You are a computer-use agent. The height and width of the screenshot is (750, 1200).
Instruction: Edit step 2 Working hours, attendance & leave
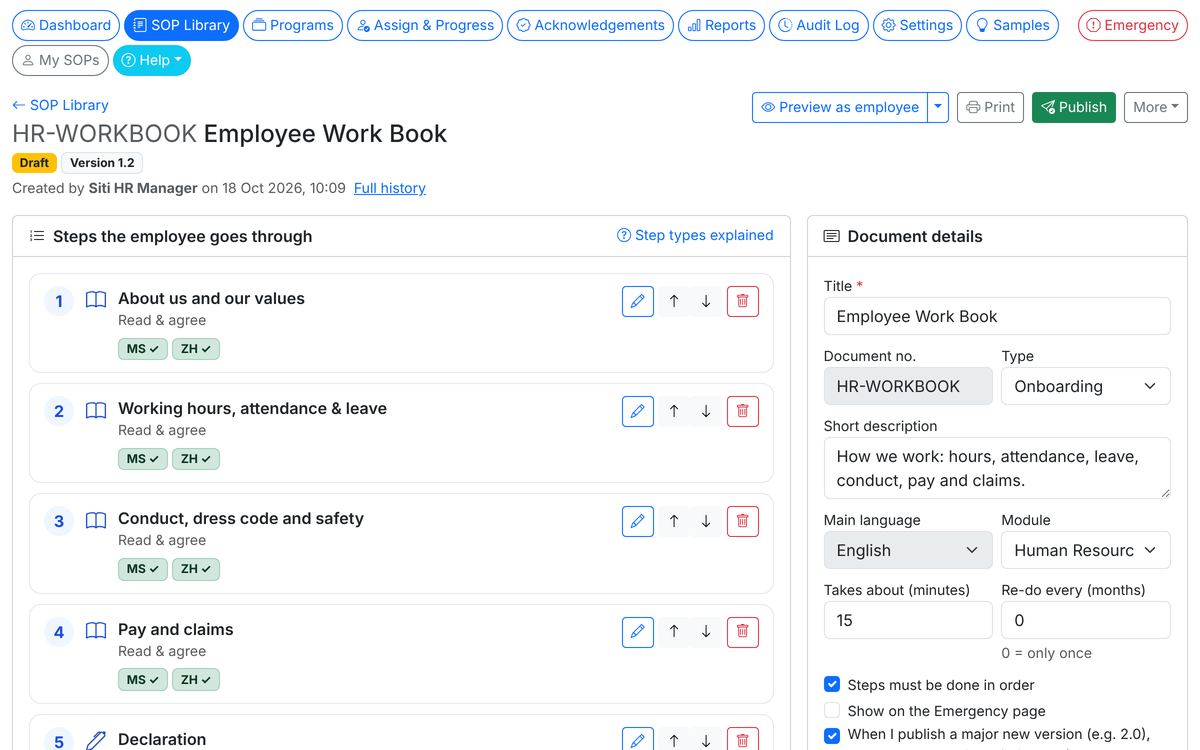(638, 411)
